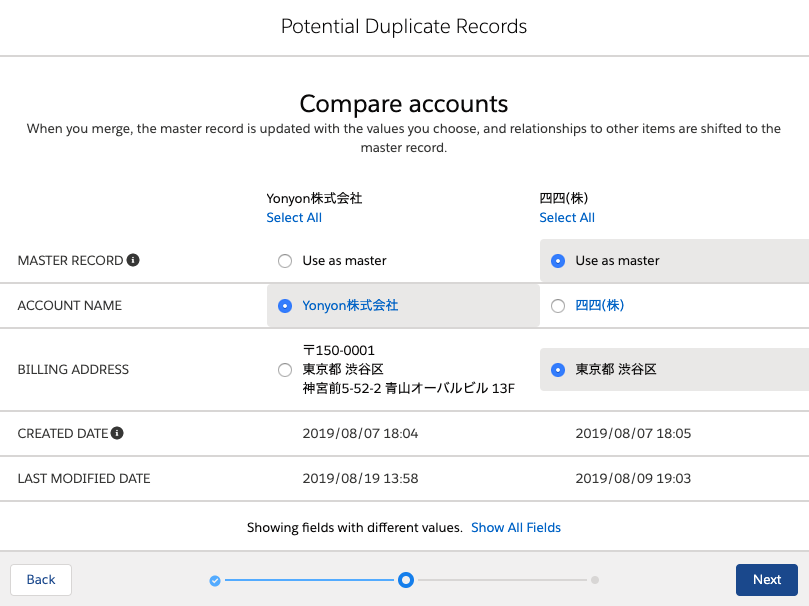This screenshot has width=809, height=606.
Task: Click the completed first step checkmark icon
Action: pos(215,580)
